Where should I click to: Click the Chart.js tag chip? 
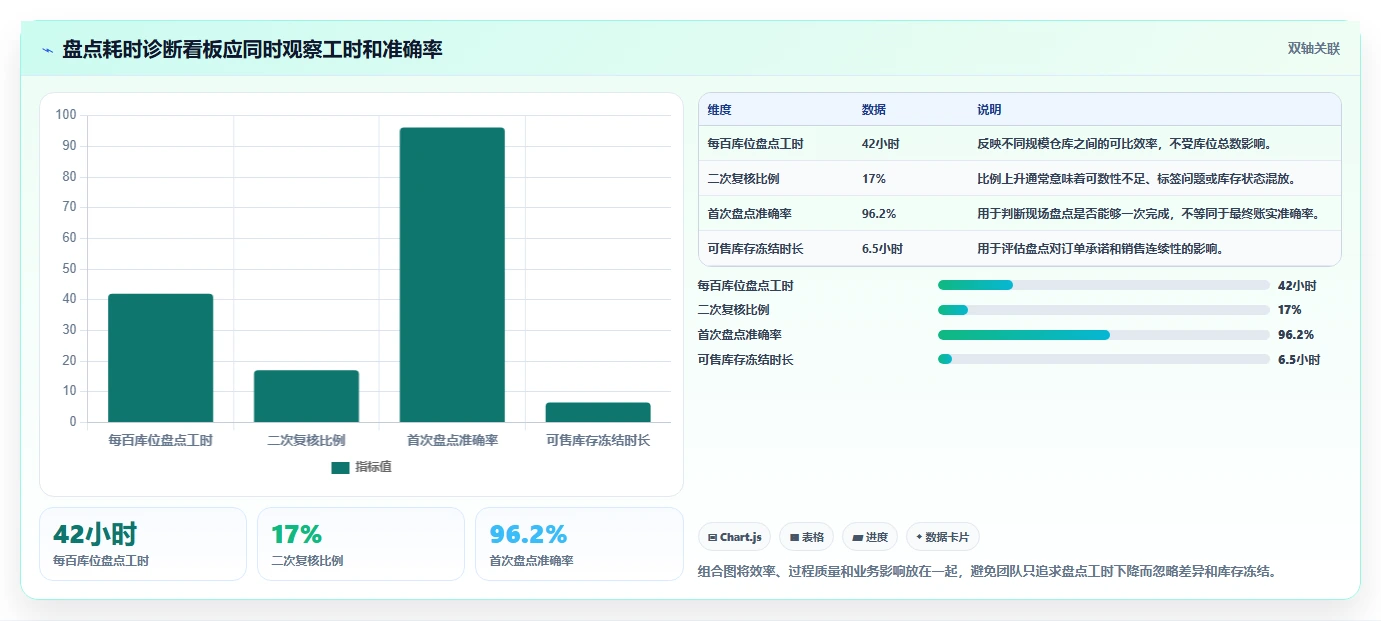point(734,537)
